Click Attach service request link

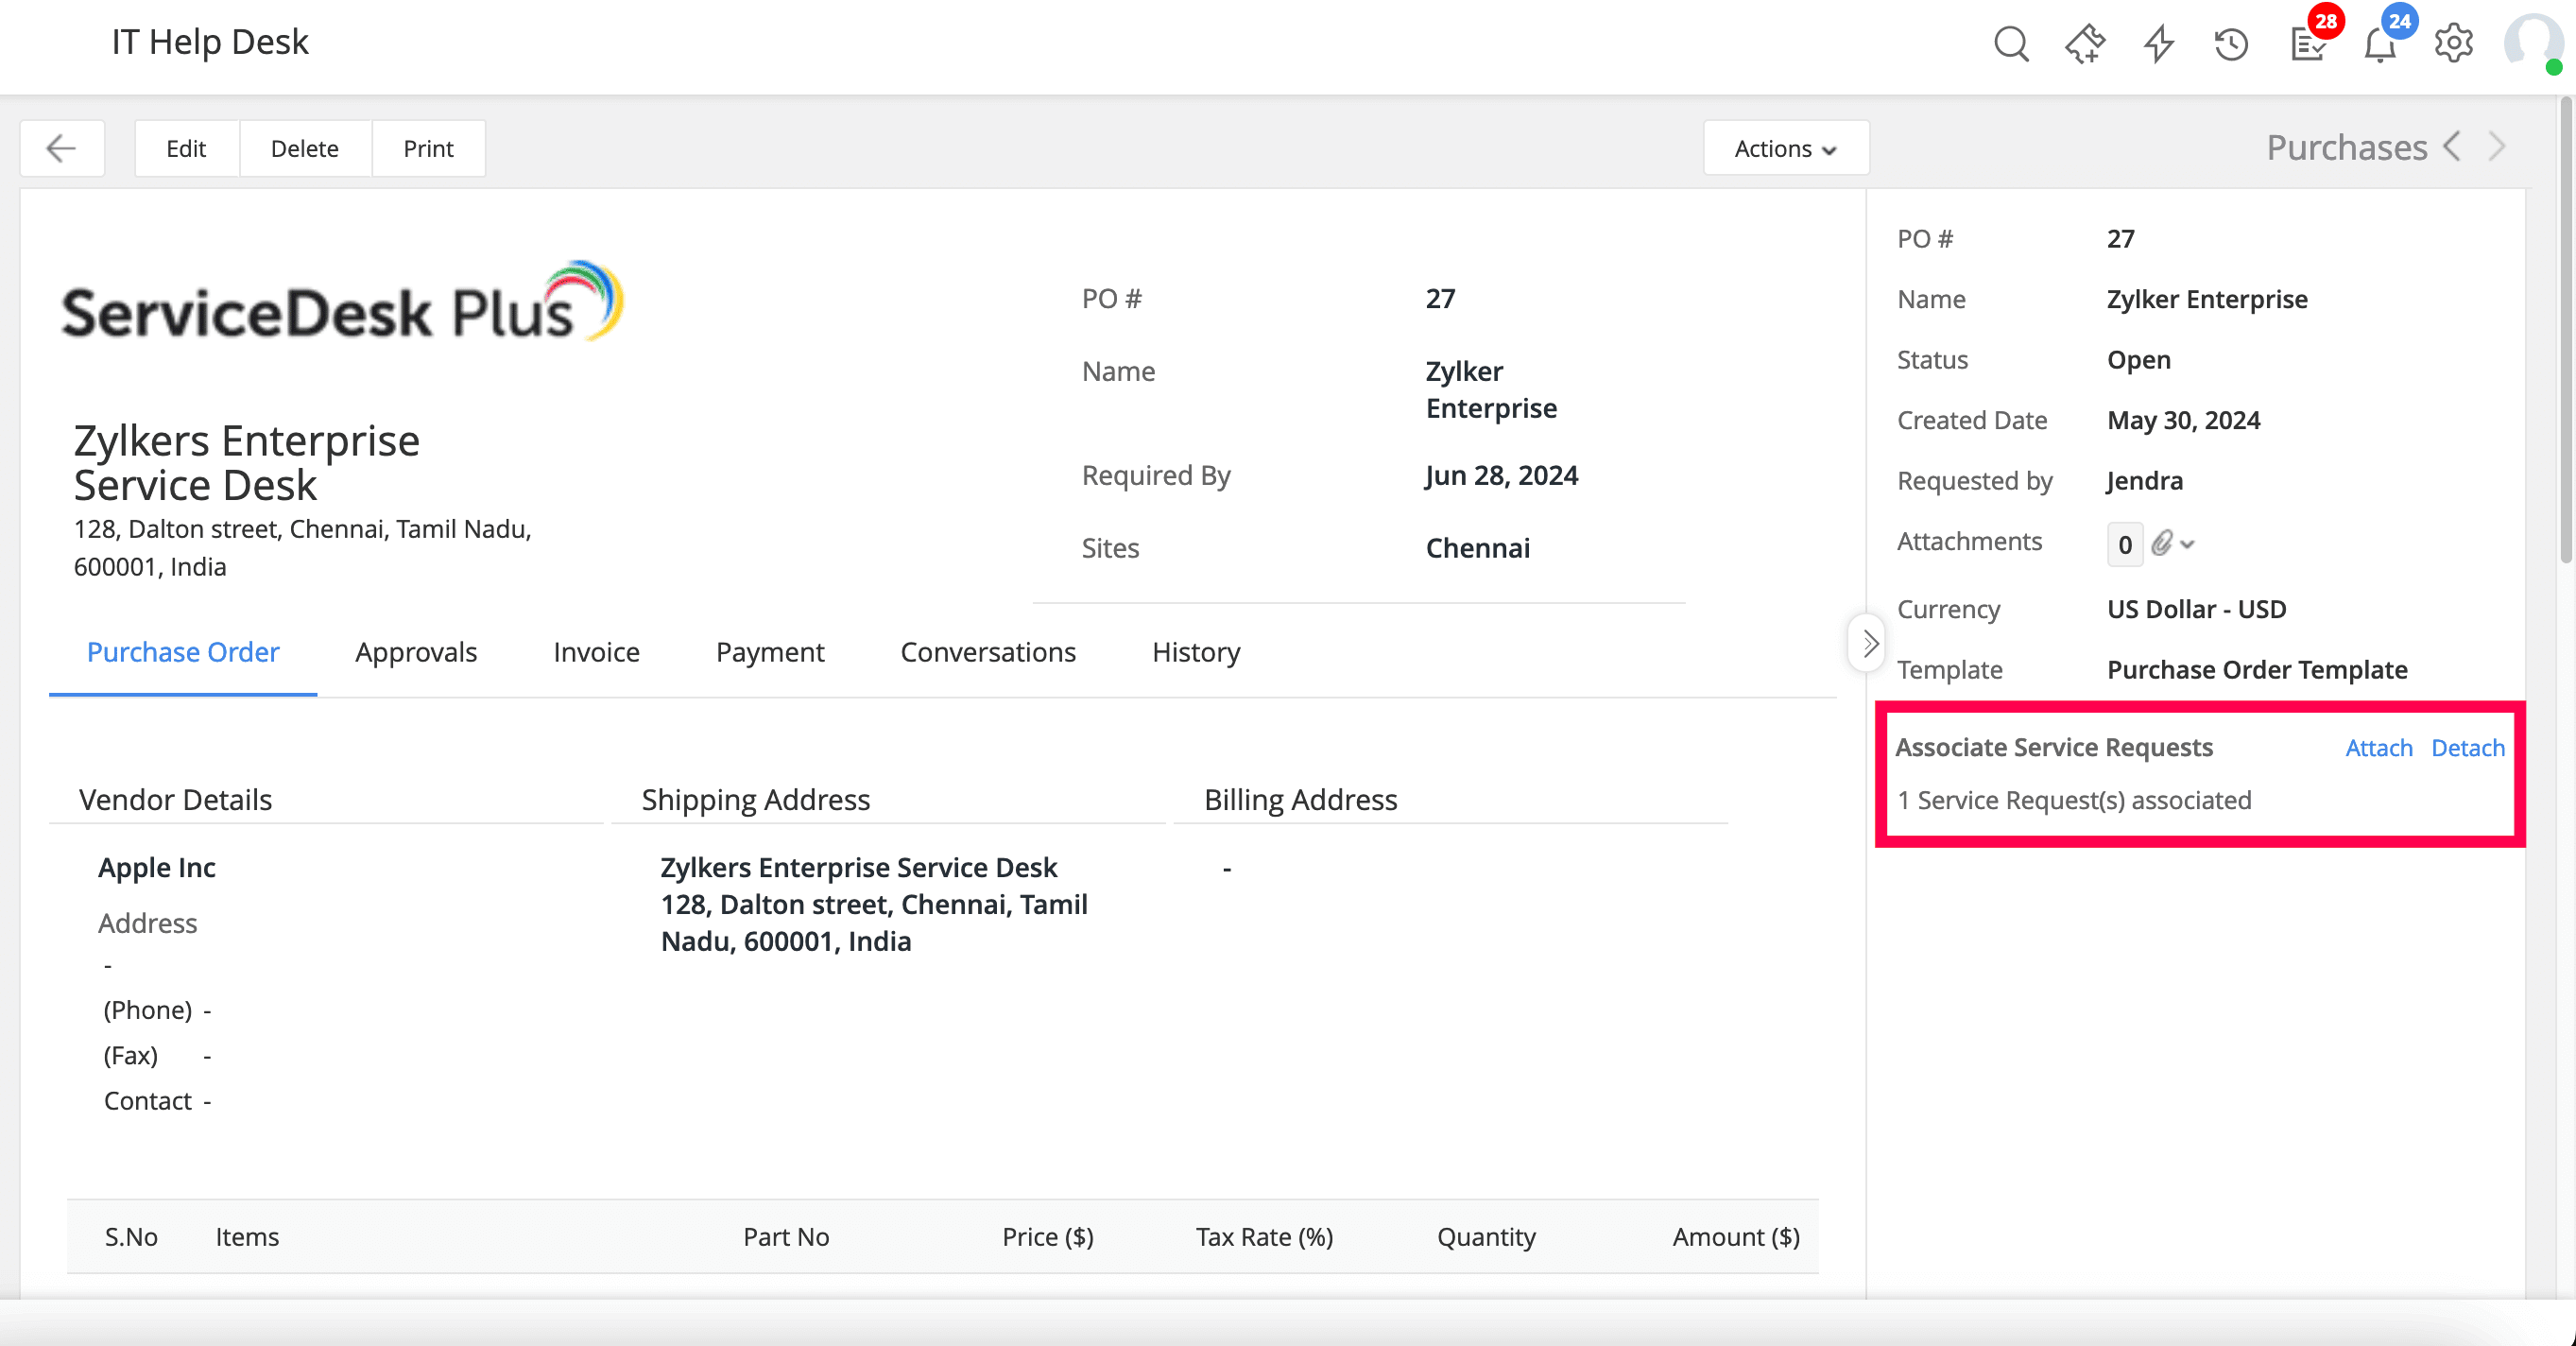pyautogui.click(x=2378, y=747)
